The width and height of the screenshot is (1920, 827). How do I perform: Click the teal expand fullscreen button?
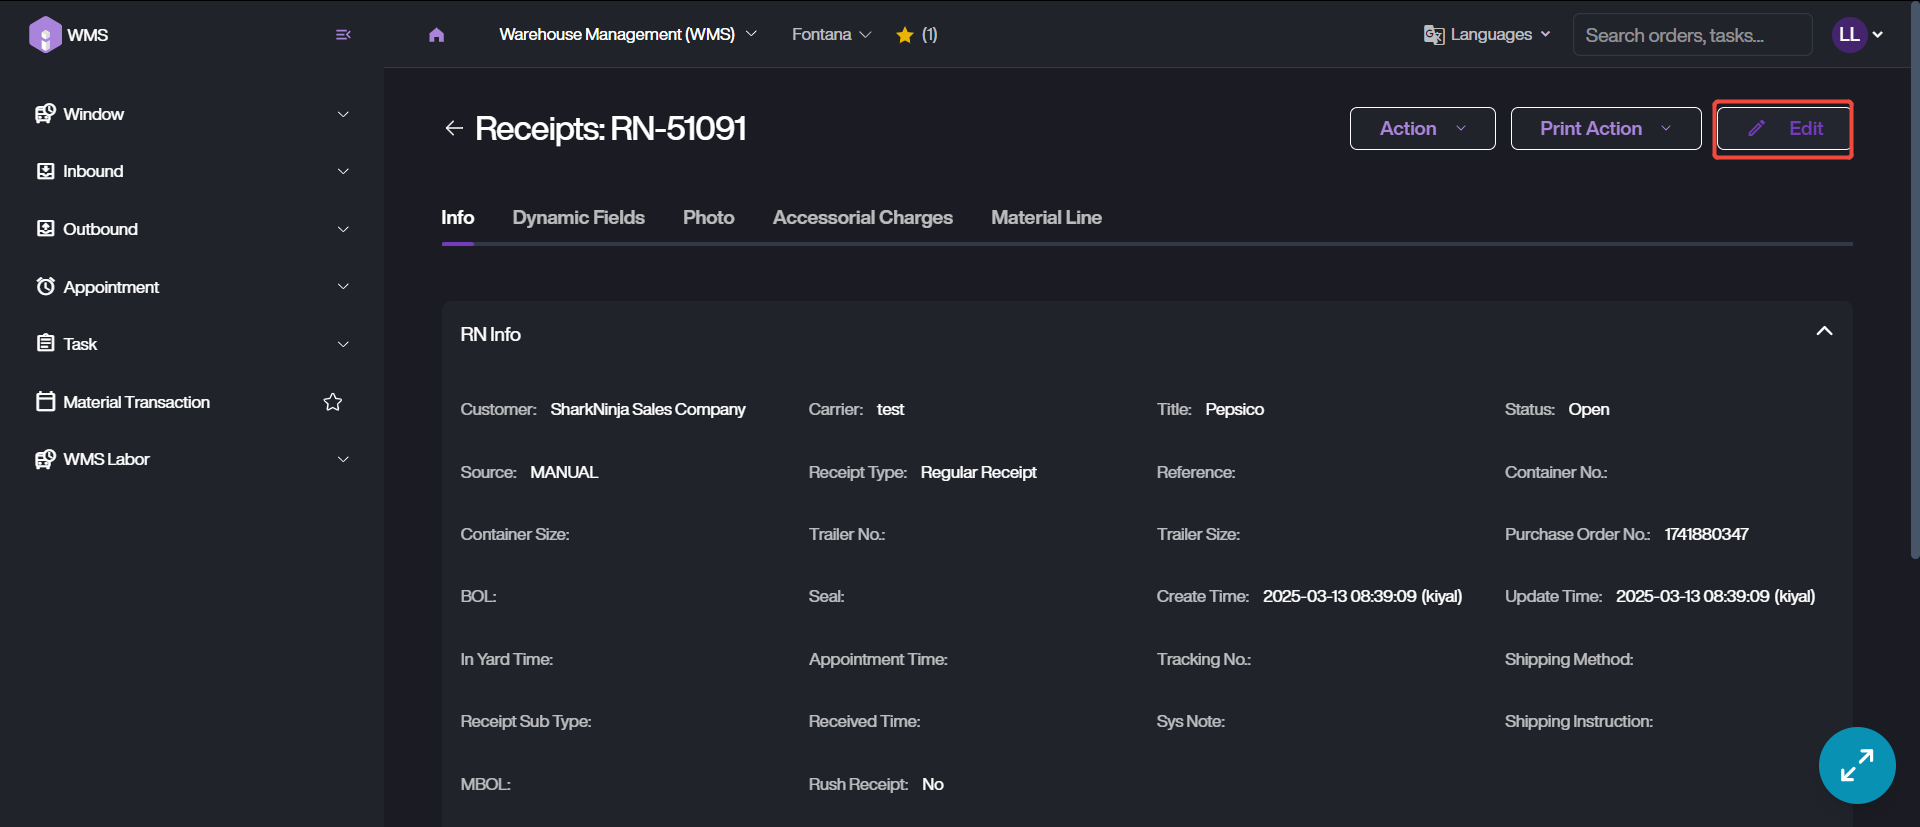click(1857, 765)
